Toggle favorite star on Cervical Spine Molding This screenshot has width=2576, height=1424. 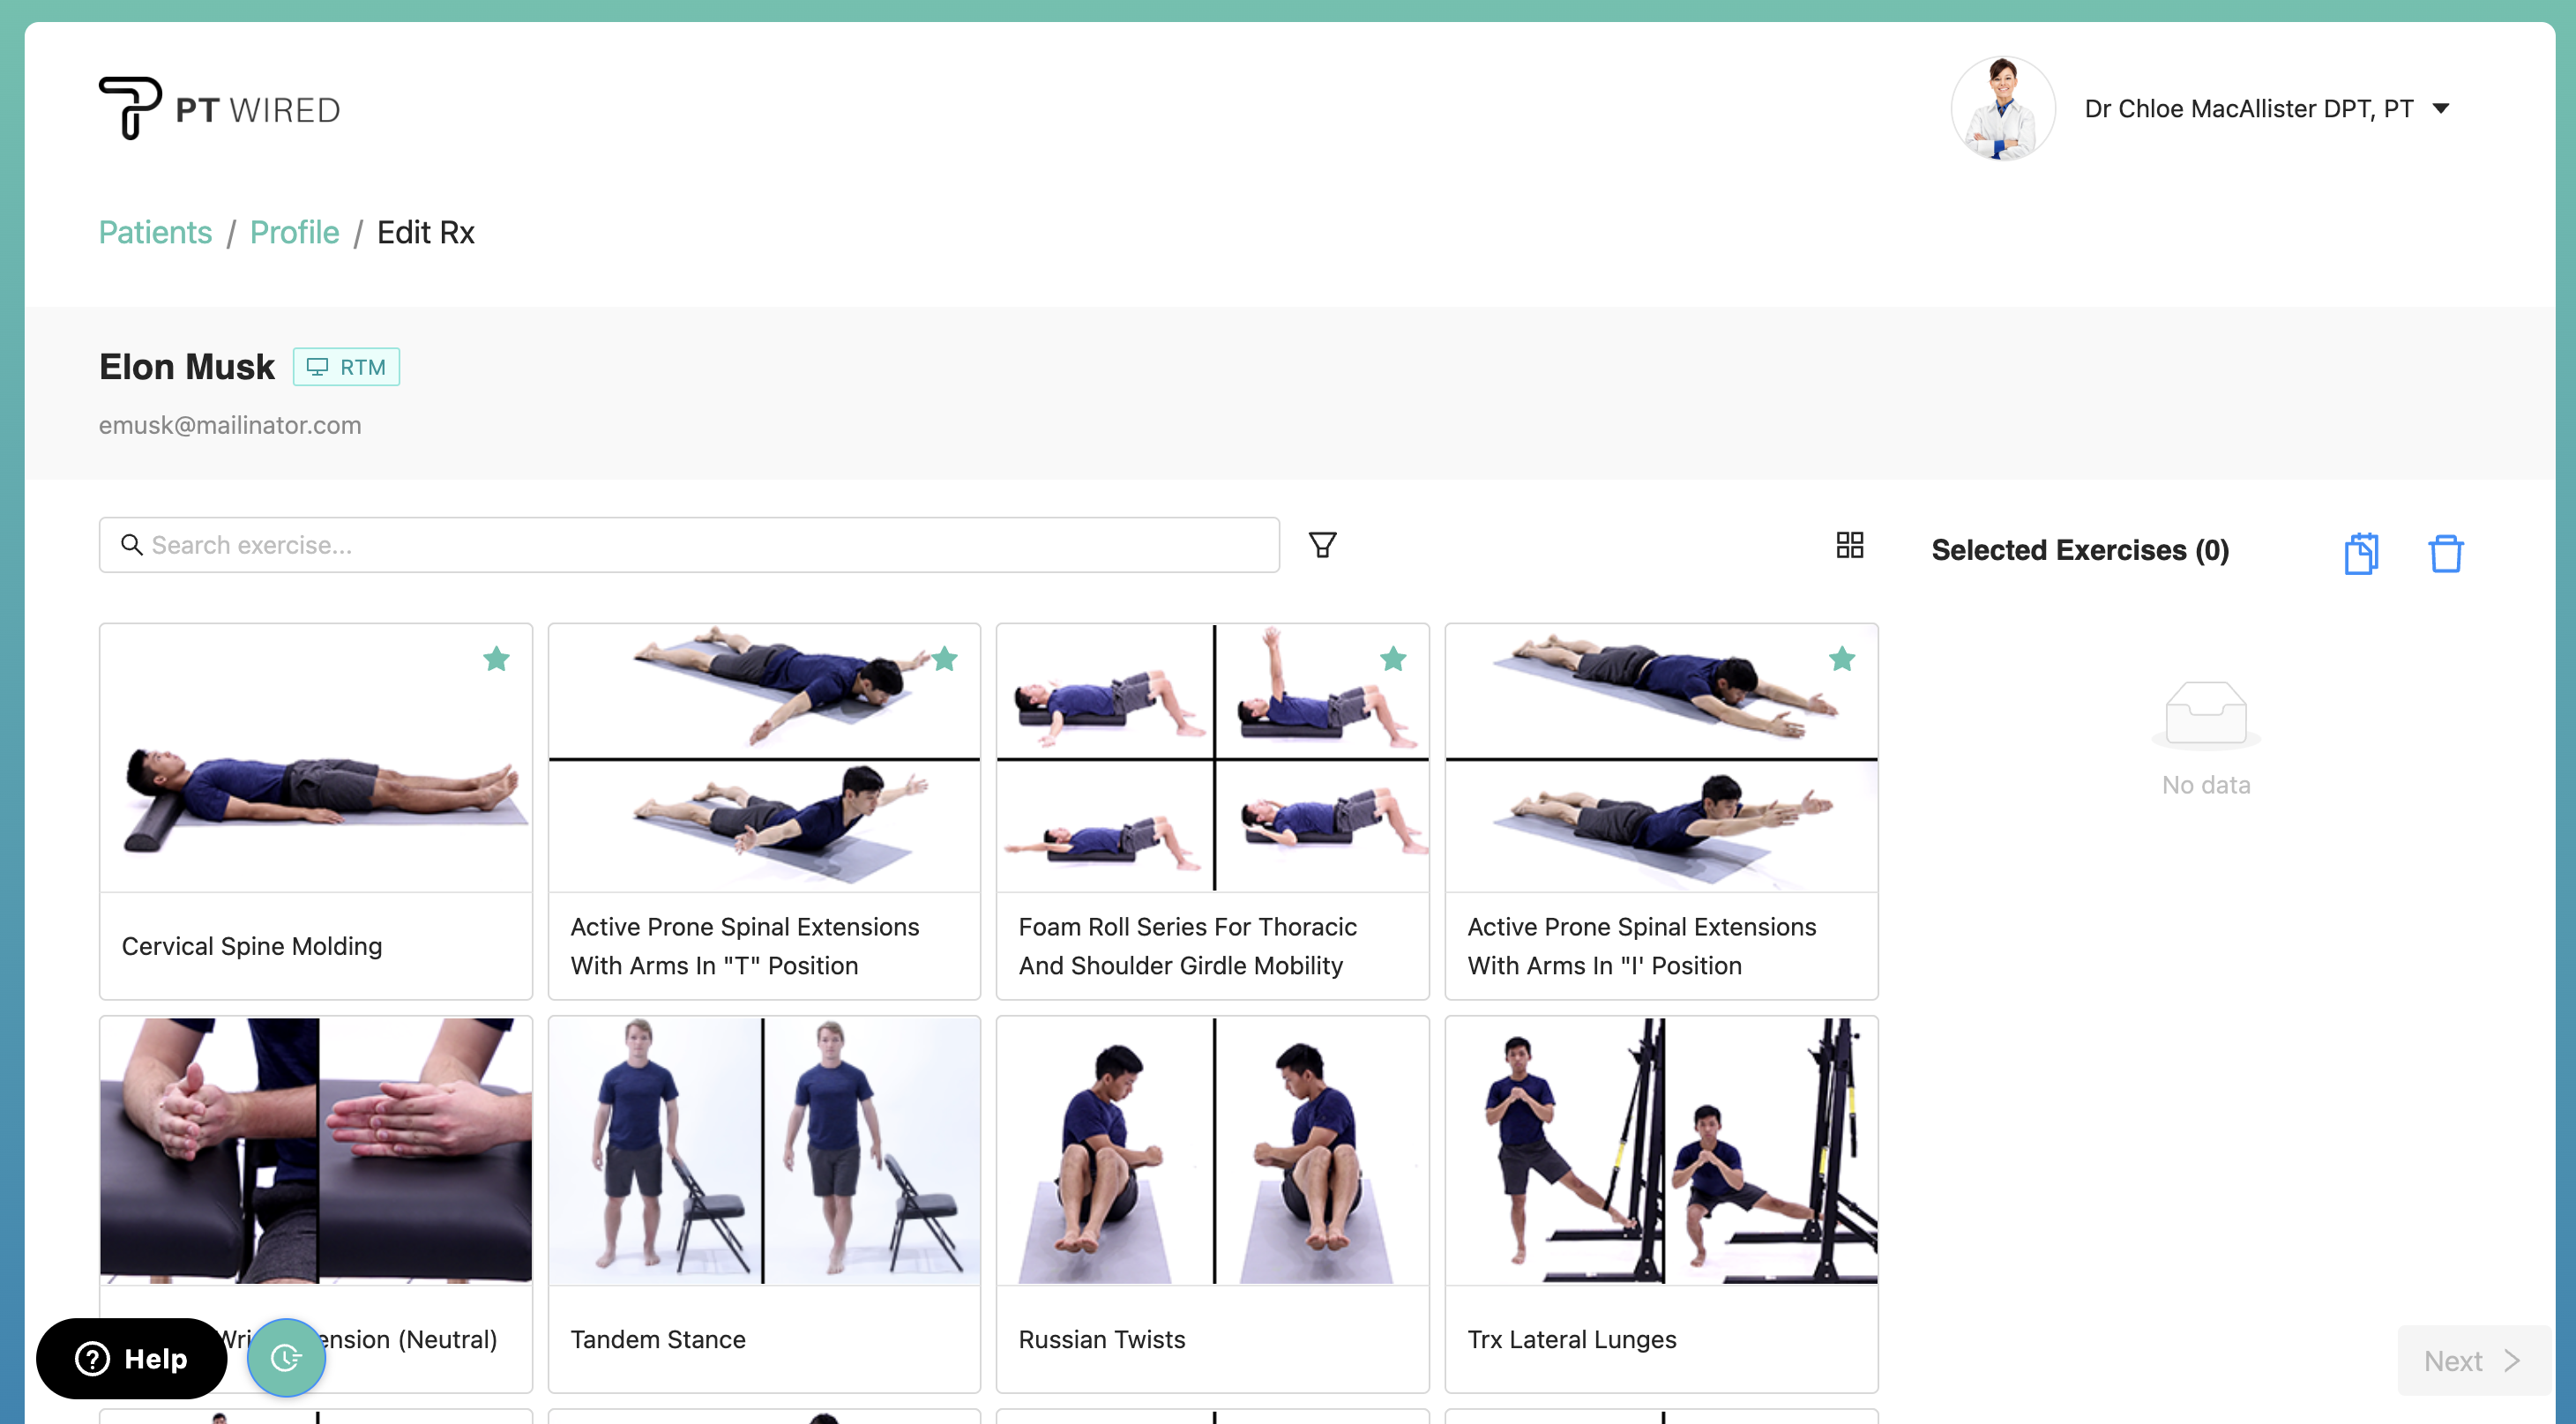(x=496, y=659)
